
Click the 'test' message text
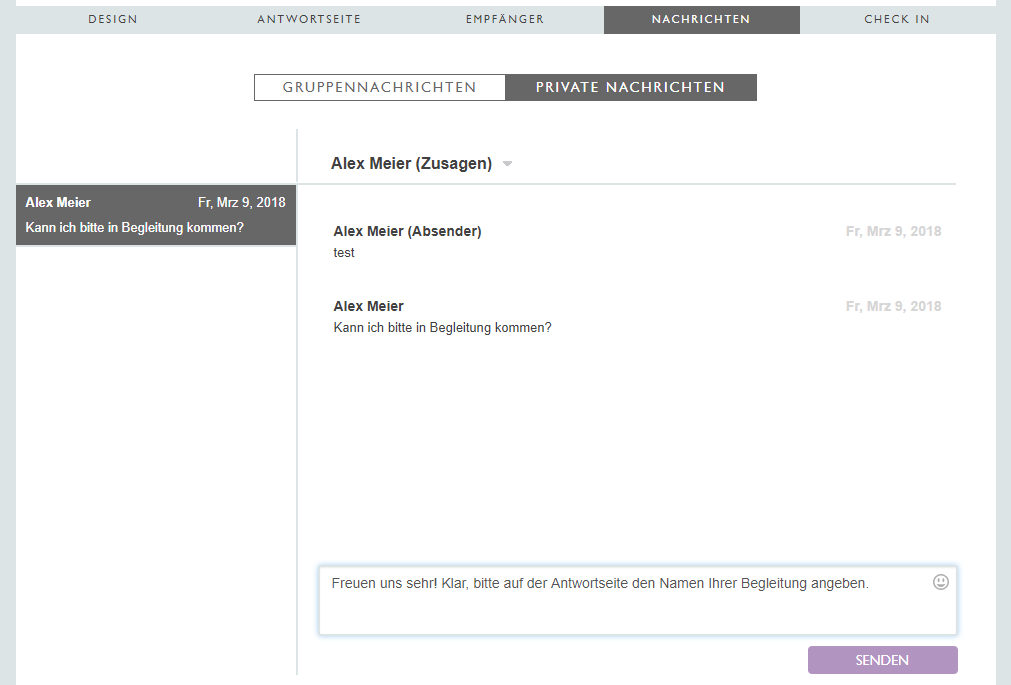tap(344, 253)
